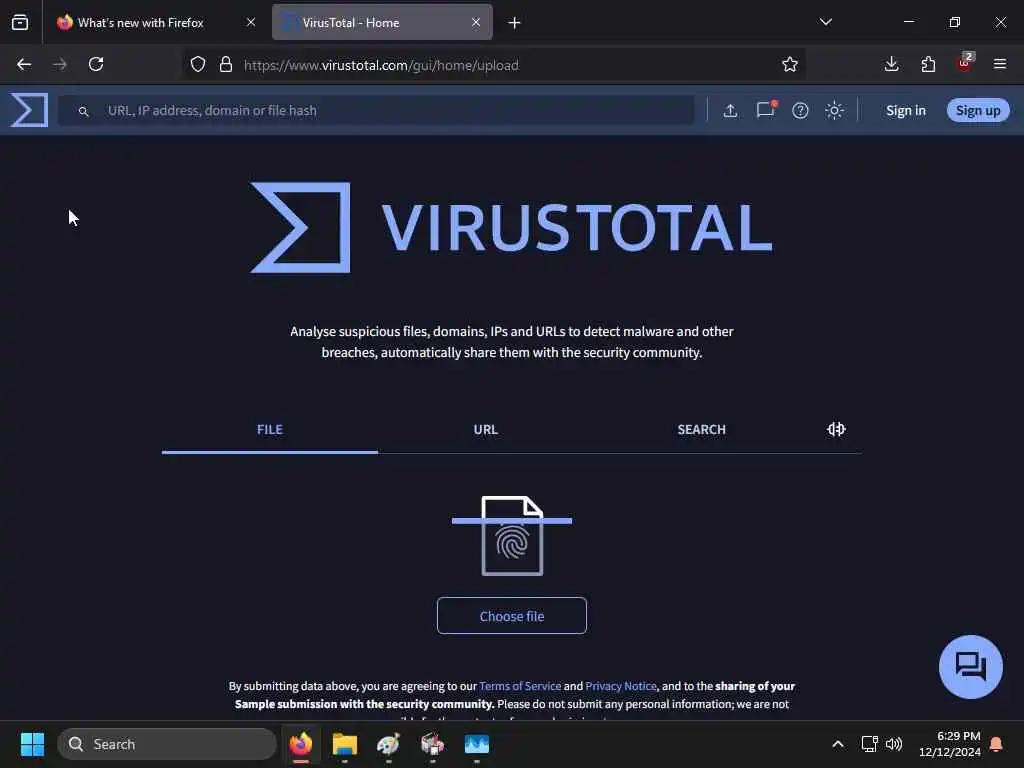Screen dimensions: 1024x768
Task: Click the file fingerprint upload icon
Action: (x=512, y=536)
